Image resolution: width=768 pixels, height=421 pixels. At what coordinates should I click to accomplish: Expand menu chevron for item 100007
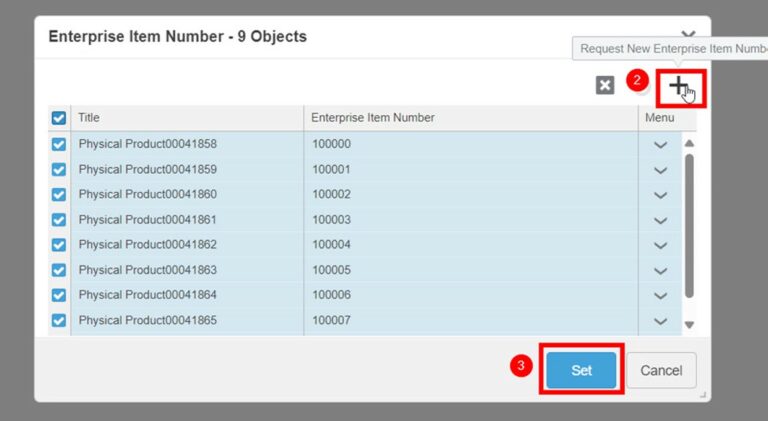point(660,321)
